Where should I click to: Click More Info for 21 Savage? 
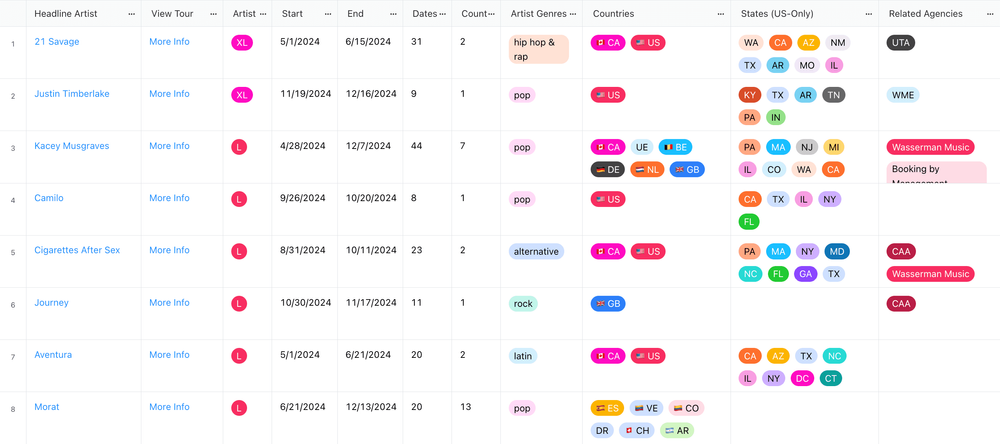169,41
